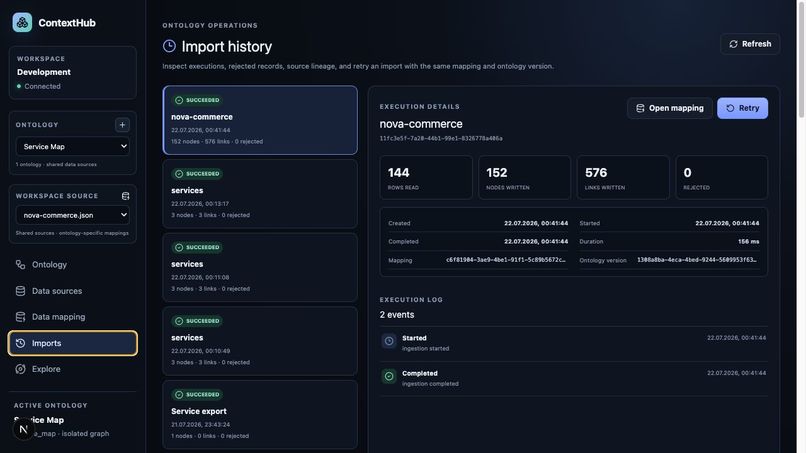Click '1 nodes · 0 links · 0 rejected' summary
Screen dimensions: 806x453
pyautogui.click(x=210, y=436)
